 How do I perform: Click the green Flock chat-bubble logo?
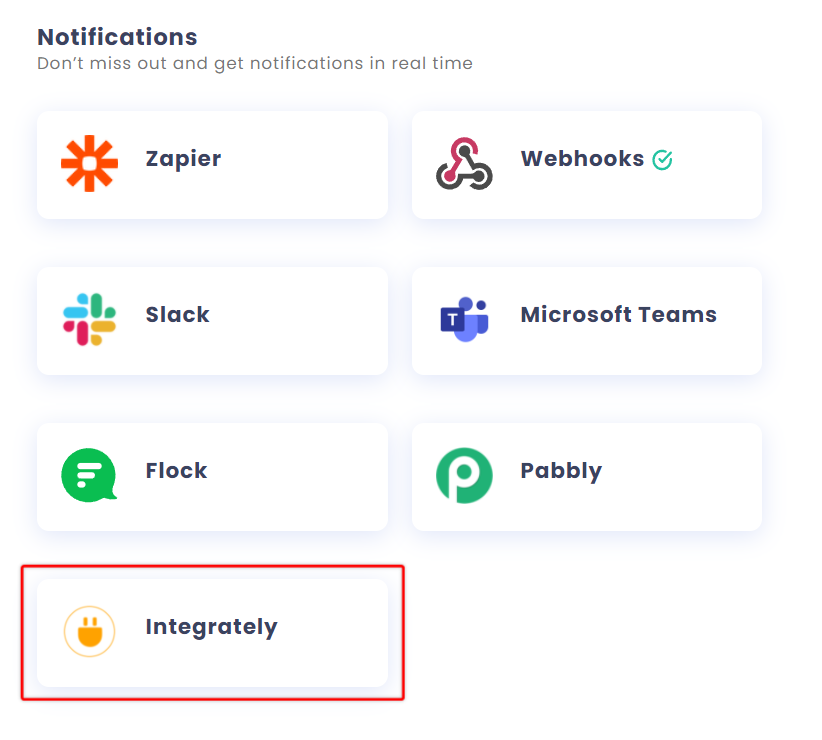[x=89, y=475]
